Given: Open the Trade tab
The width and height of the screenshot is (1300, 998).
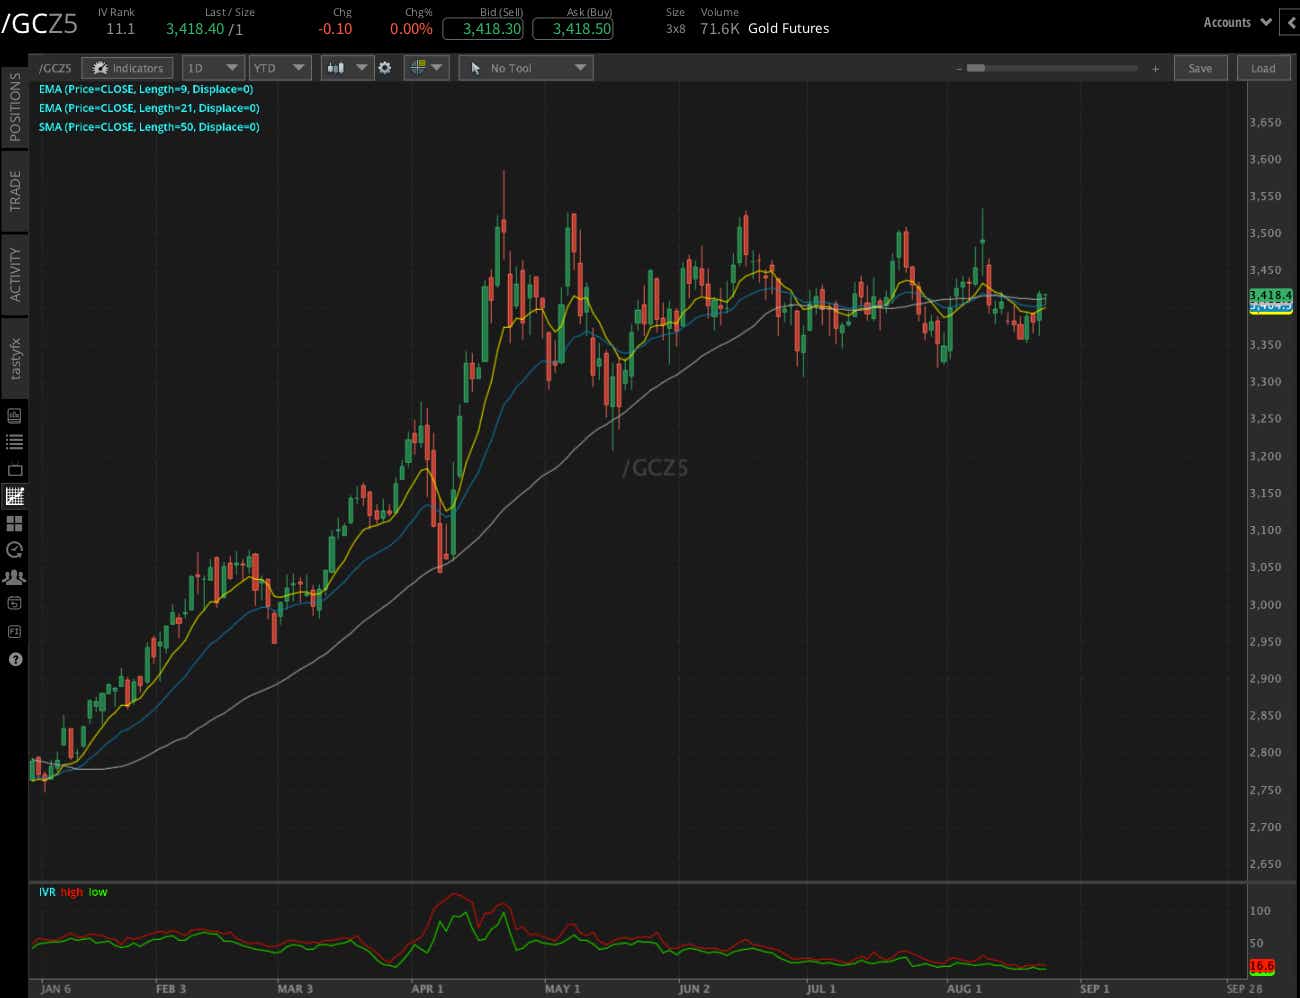Looking at the screenshot, I should click(x=15, y=190).
